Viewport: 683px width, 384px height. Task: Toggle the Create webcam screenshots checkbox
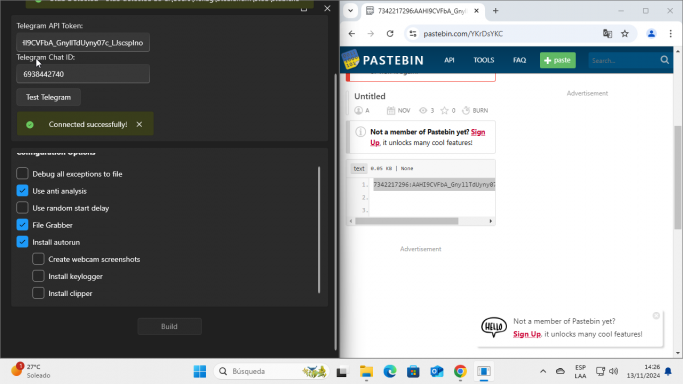coord(38,259)
